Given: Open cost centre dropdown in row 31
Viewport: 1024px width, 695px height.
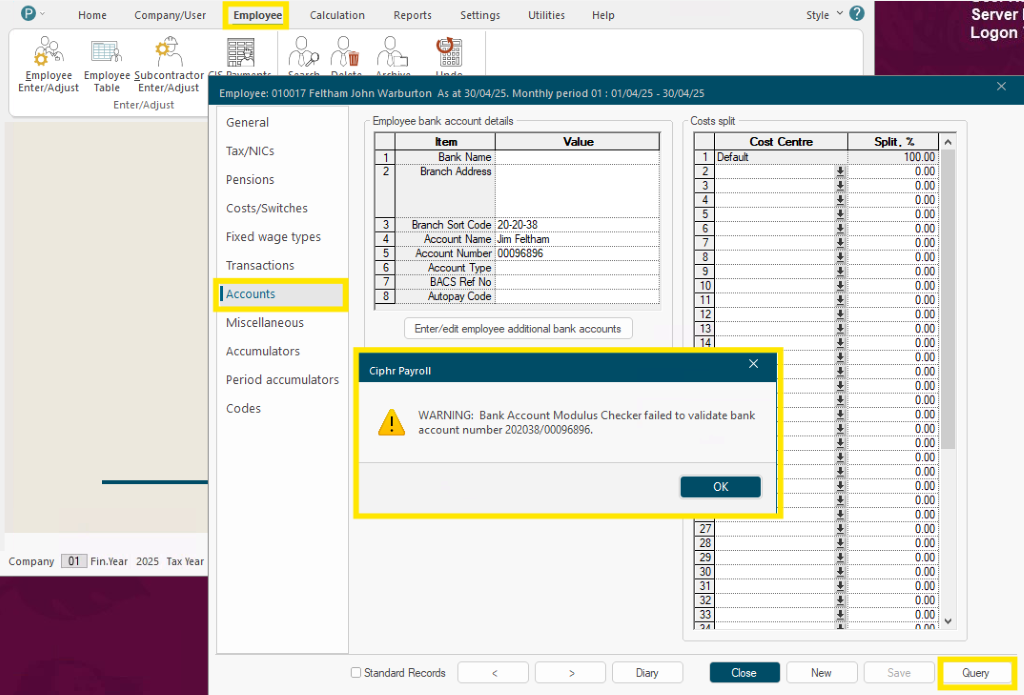Looking at the screenshot, I should 840,586.
